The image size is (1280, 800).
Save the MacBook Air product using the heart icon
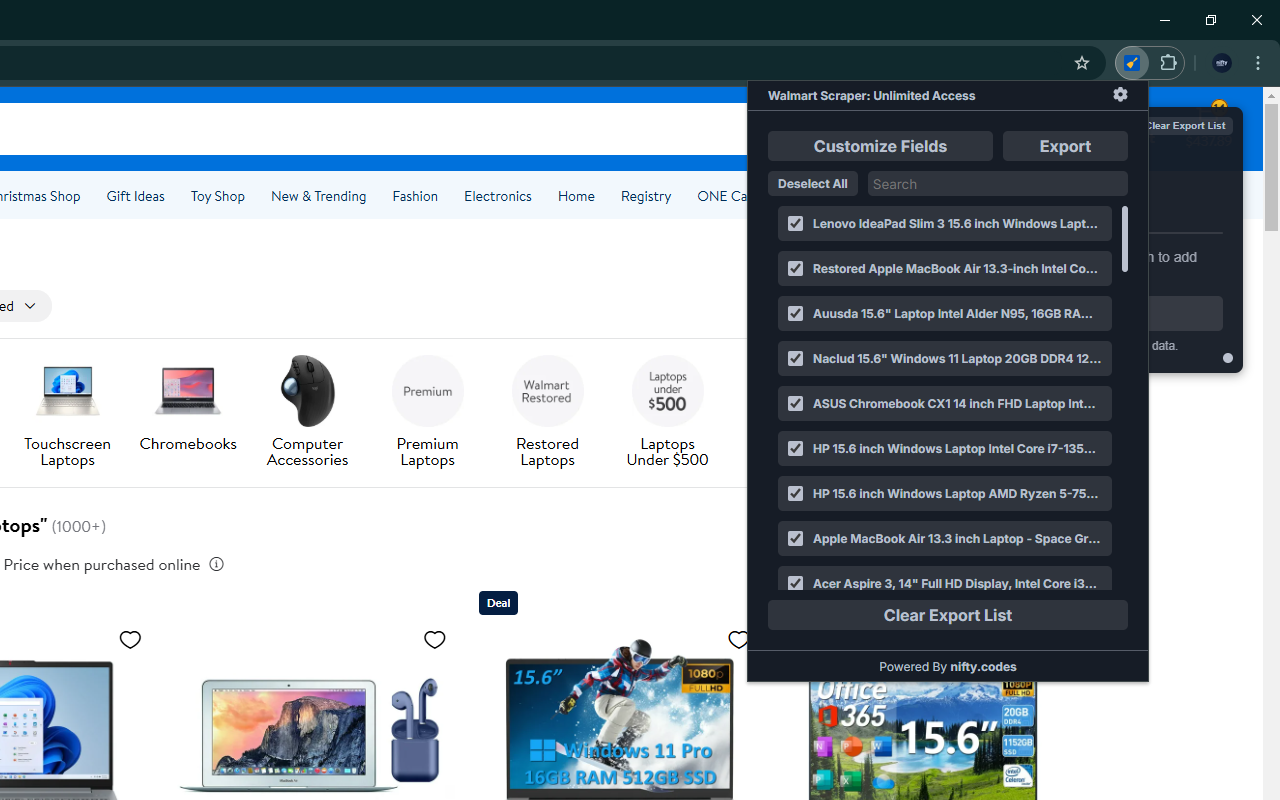435,639
